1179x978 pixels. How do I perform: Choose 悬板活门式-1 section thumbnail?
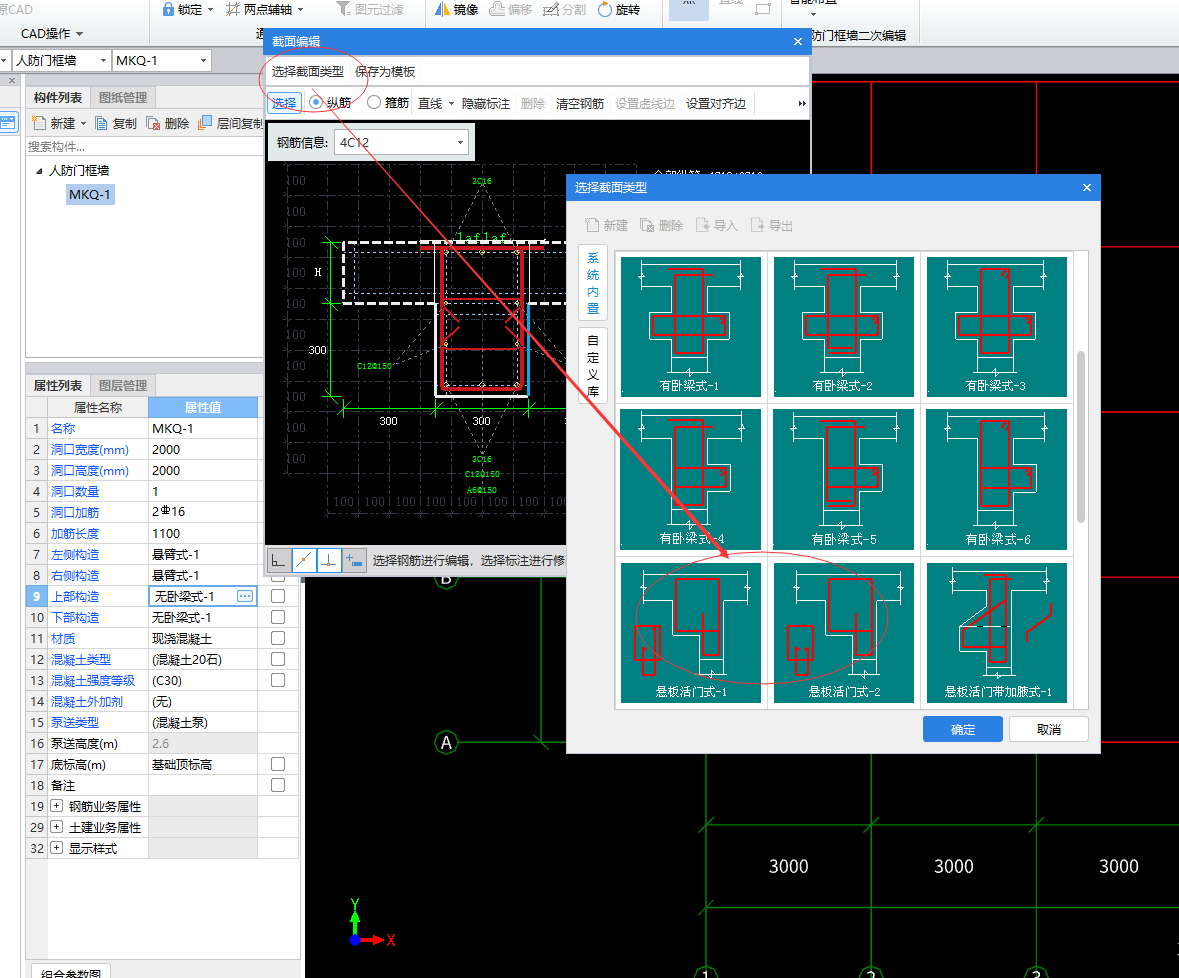pos(690,633)
